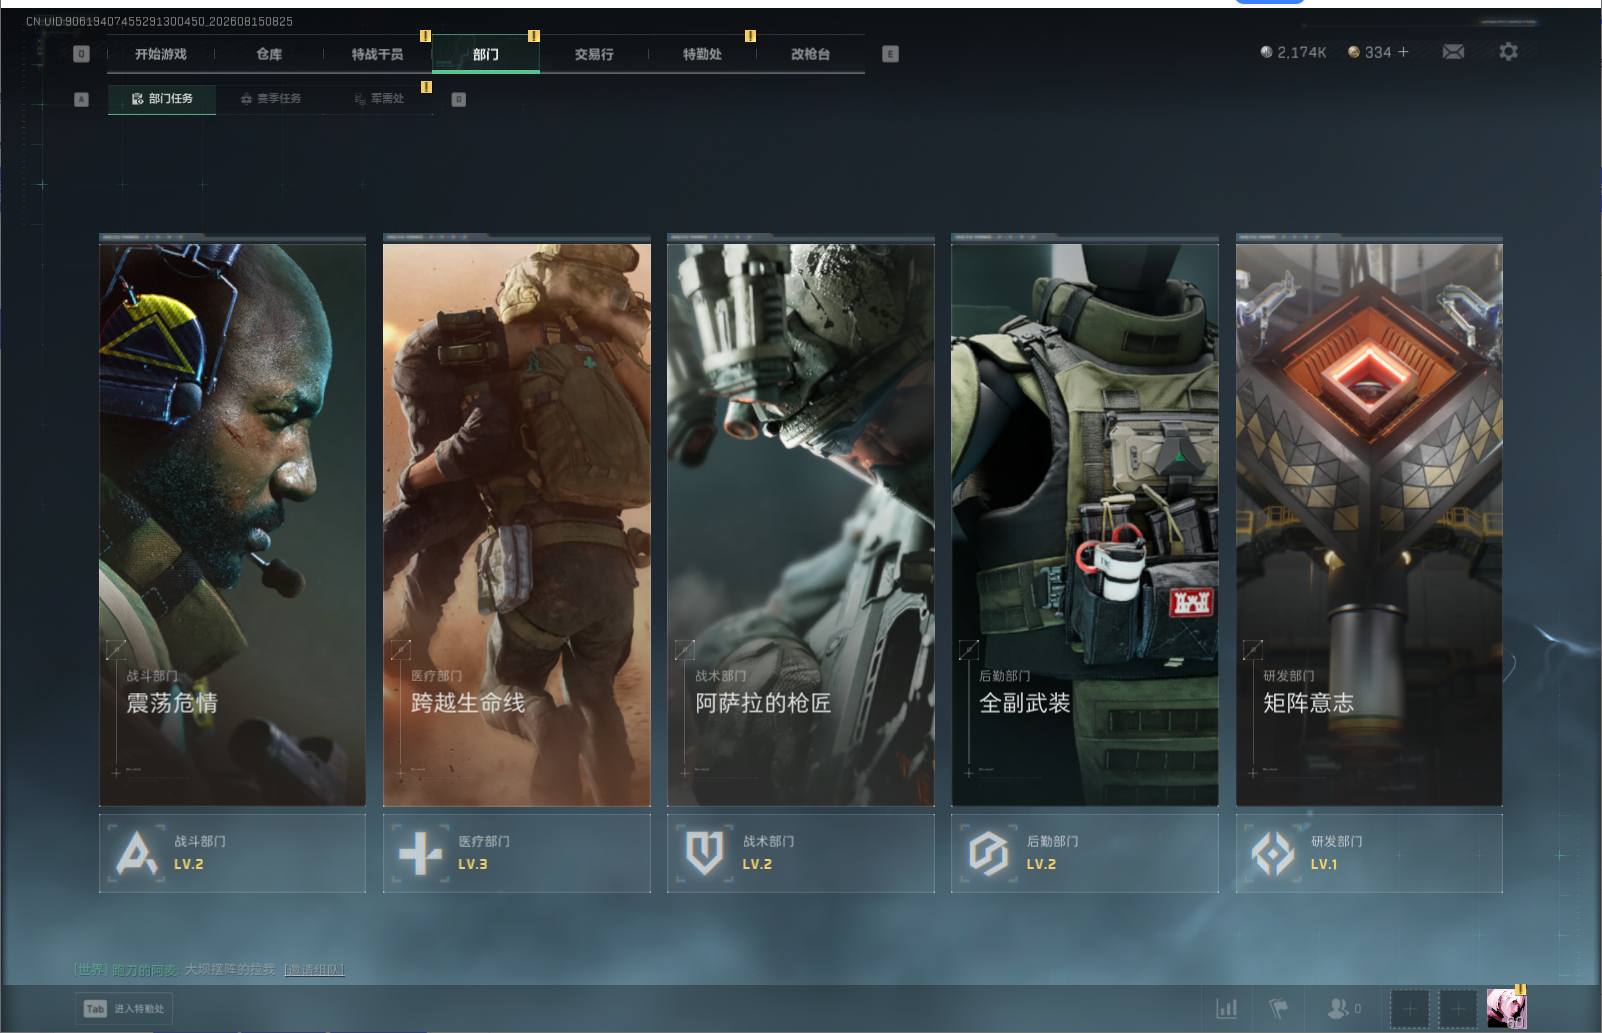Click the expand icon on 矩阵意志 card
1602x1033 pixels.
[1252, 650]
